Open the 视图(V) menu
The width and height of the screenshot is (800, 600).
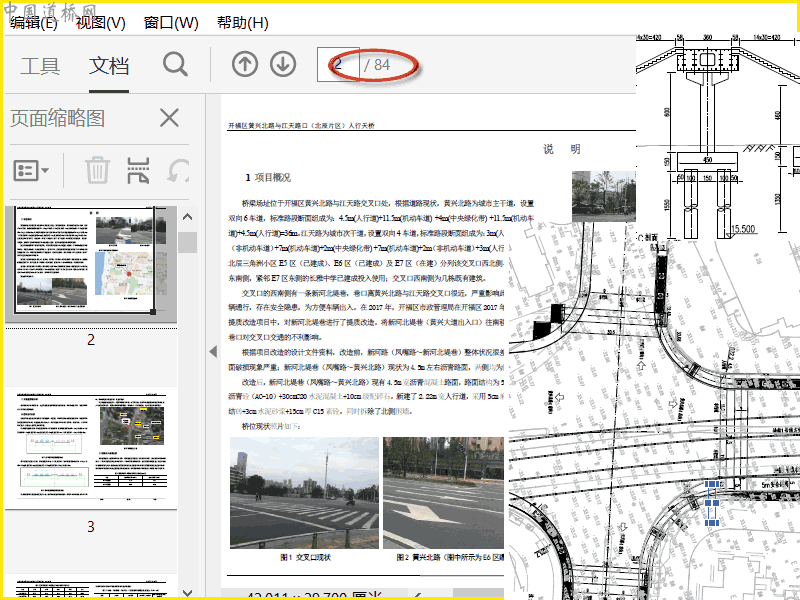[101, 22]
